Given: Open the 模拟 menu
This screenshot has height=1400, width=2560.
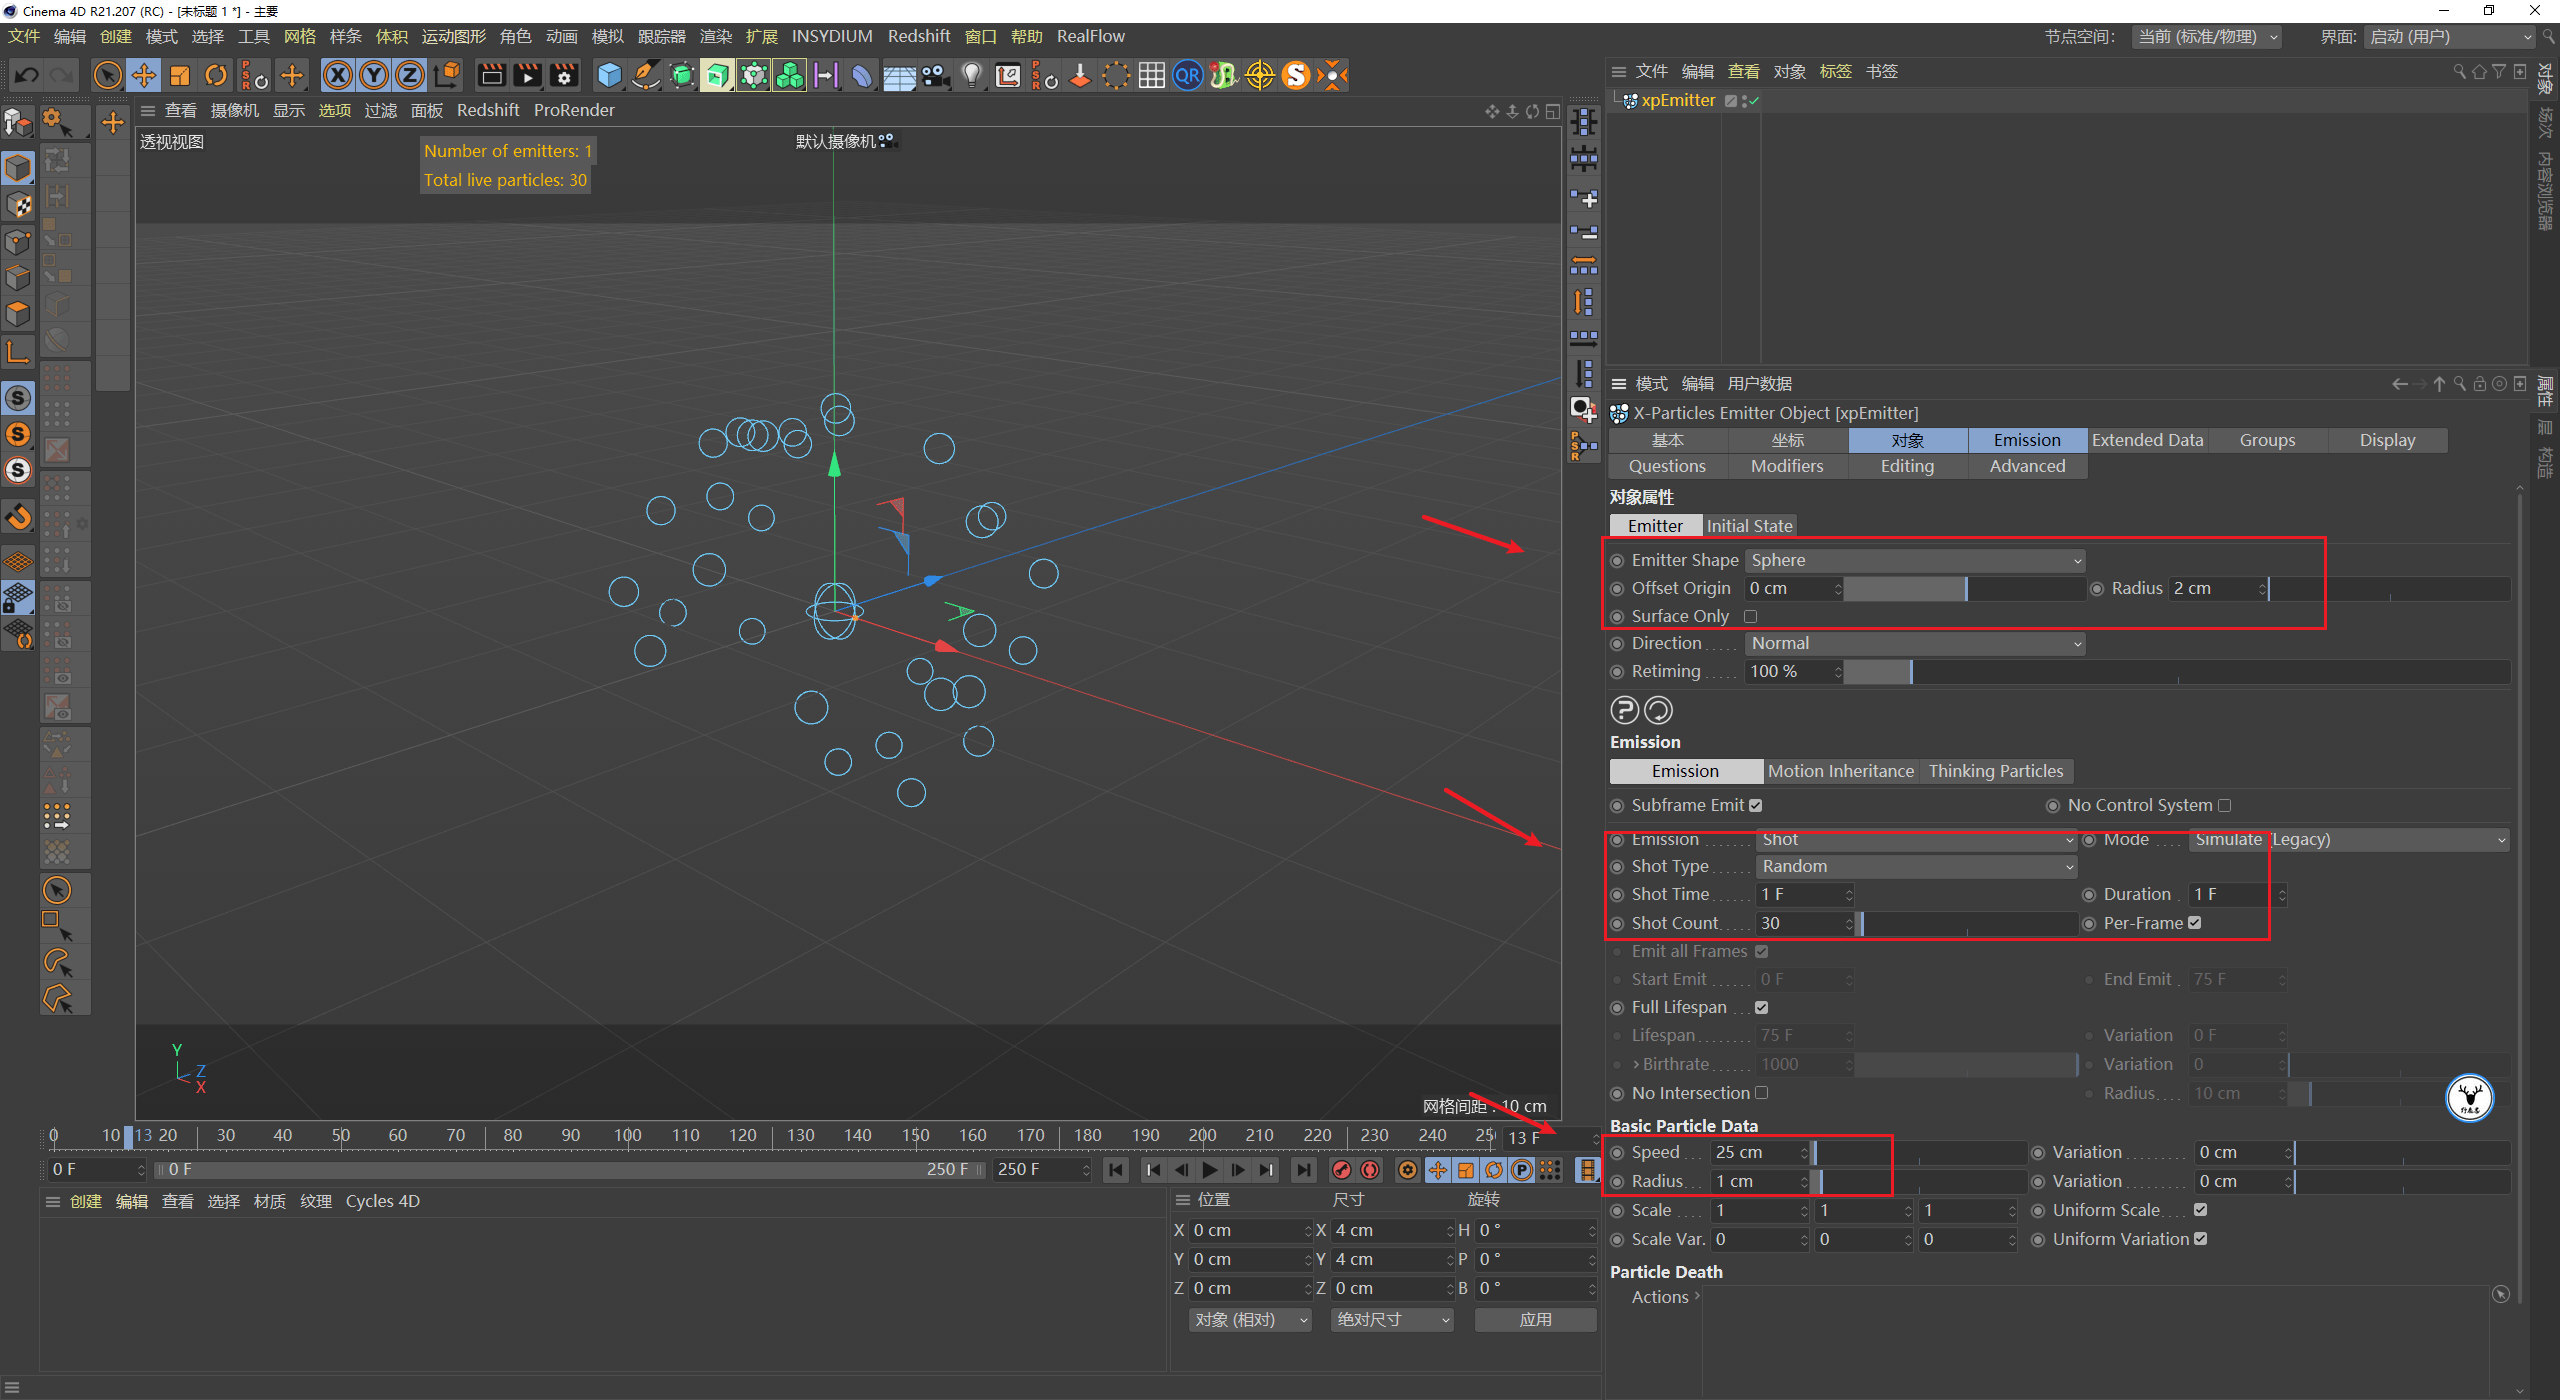Looking at the screenshot, I should coord(607,36).
